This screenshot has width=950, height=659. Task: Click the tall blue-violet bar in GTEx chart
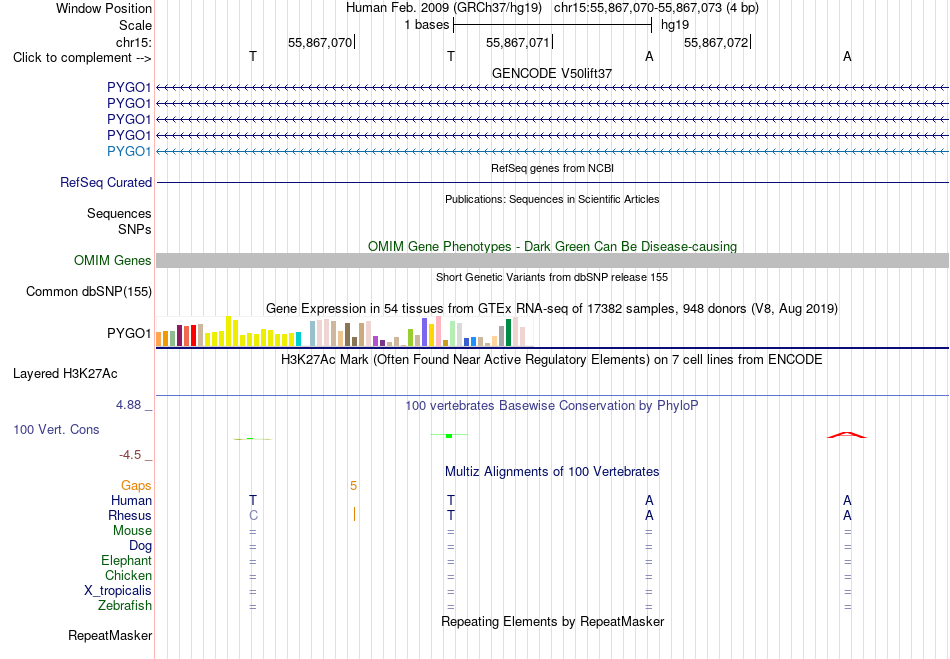tap(425, 332)
